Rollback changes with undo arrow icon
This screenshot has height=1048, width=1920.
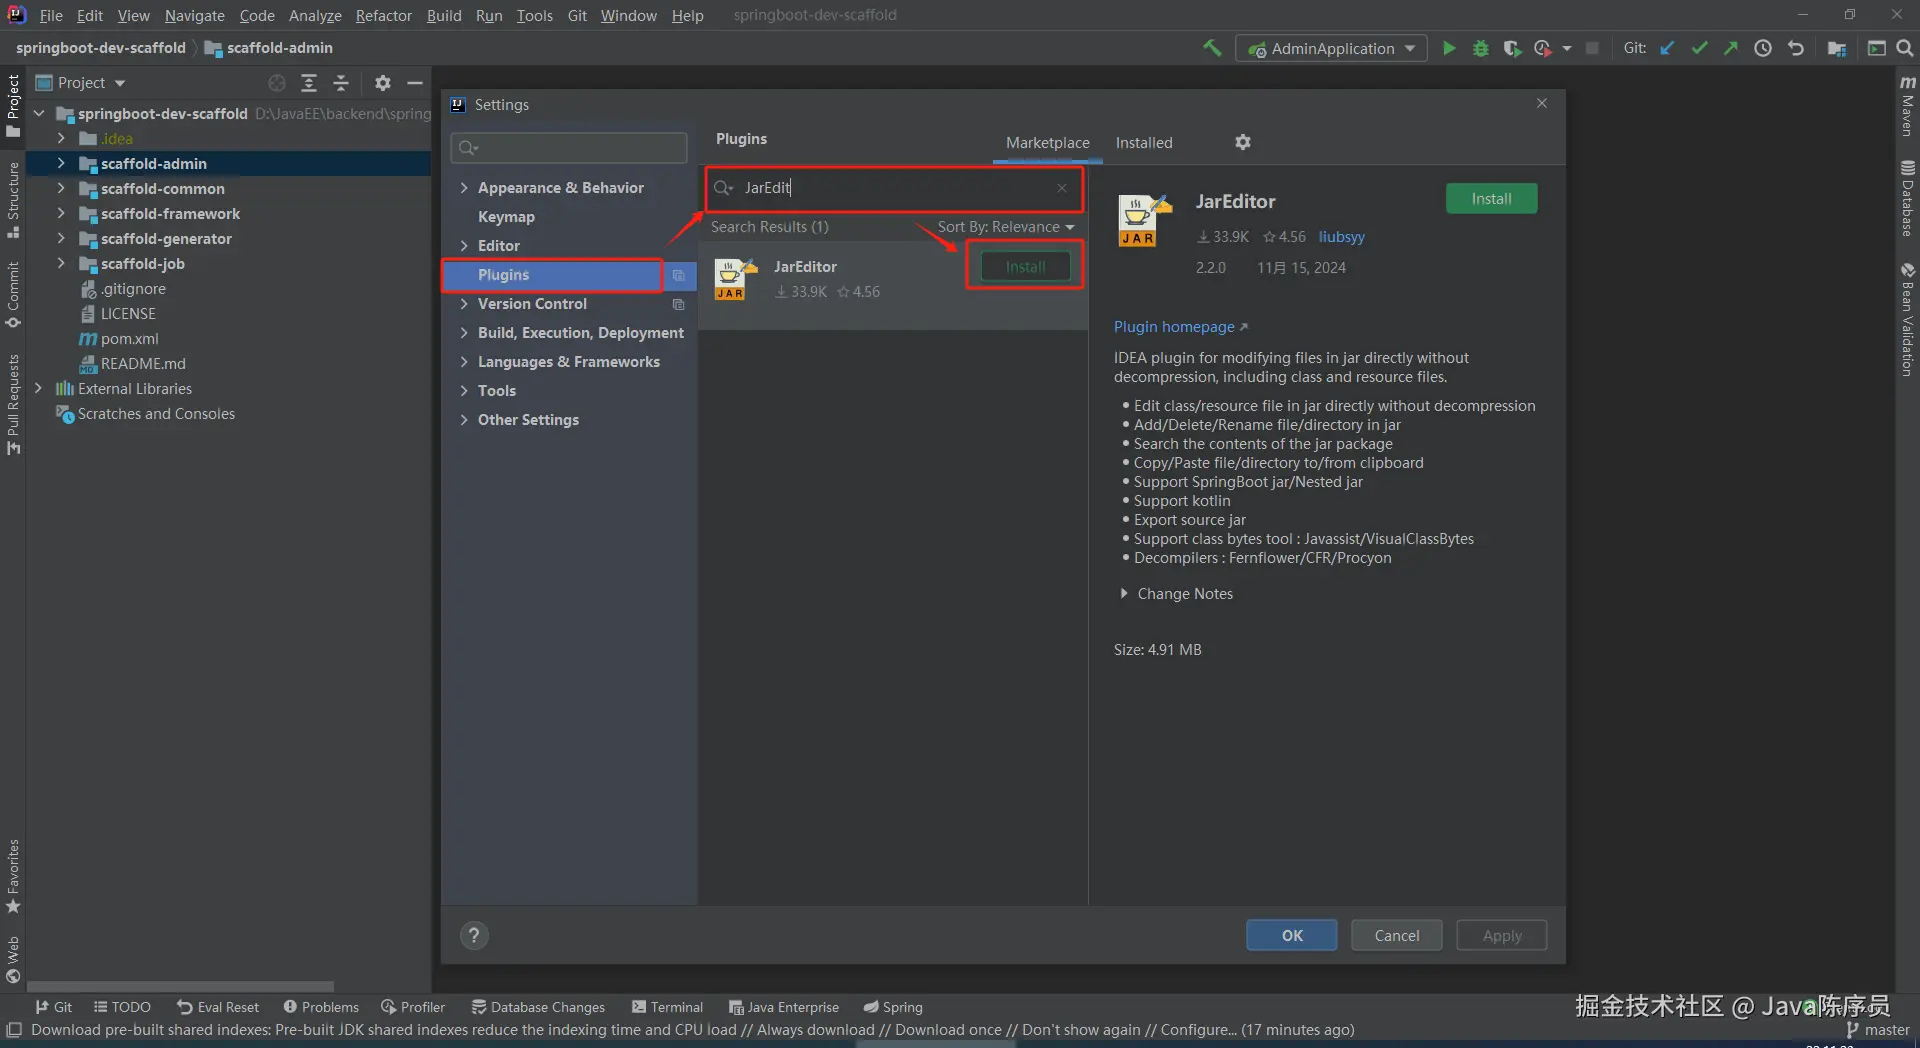(x=1796, y=48)
